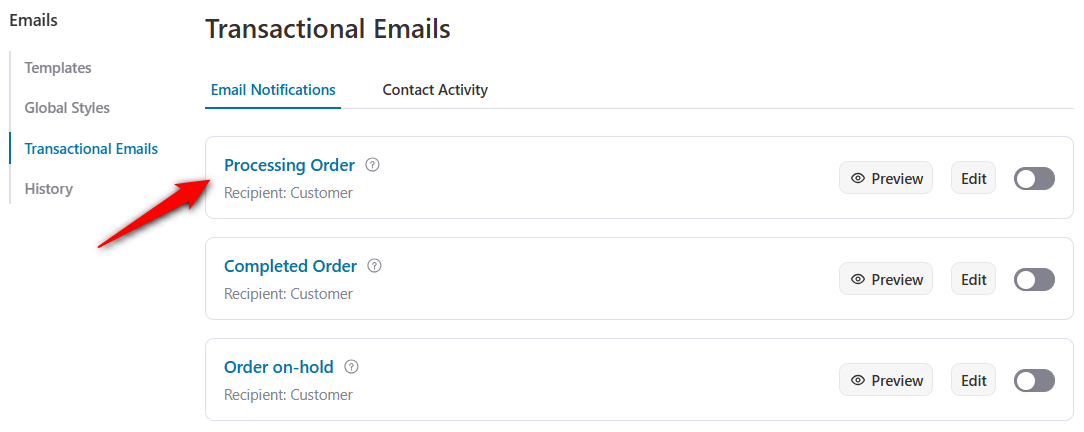This screenshot has height=432, width=1084.
Task: Select Transactional Emails in the sidebar
Action: pos(91,149)
